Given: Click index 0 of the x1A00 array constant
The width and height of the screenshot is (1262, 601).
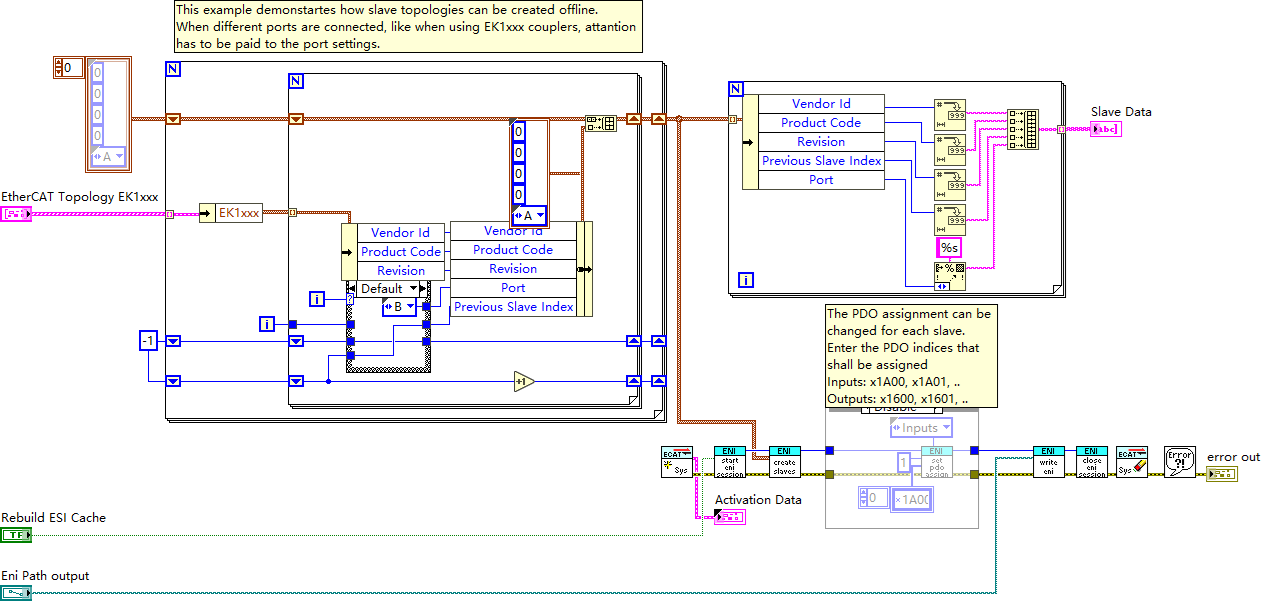Looking at the screenshot, I should tap(874, 498).
